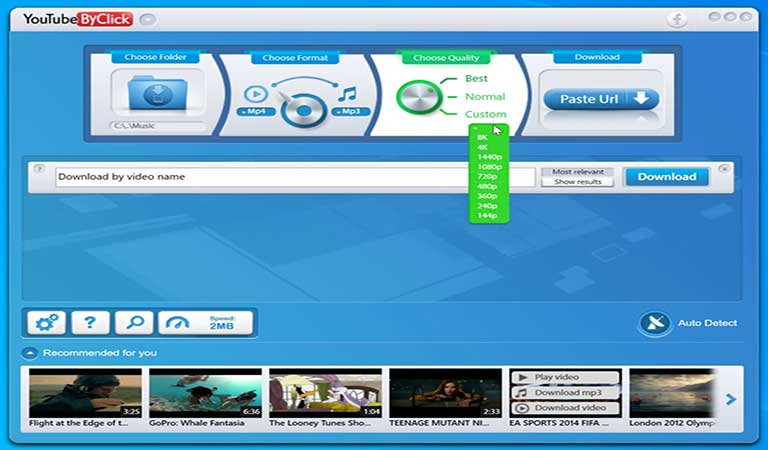768x450 pixels.
Task: Click the search magnifier button
Action: [134, 323]
